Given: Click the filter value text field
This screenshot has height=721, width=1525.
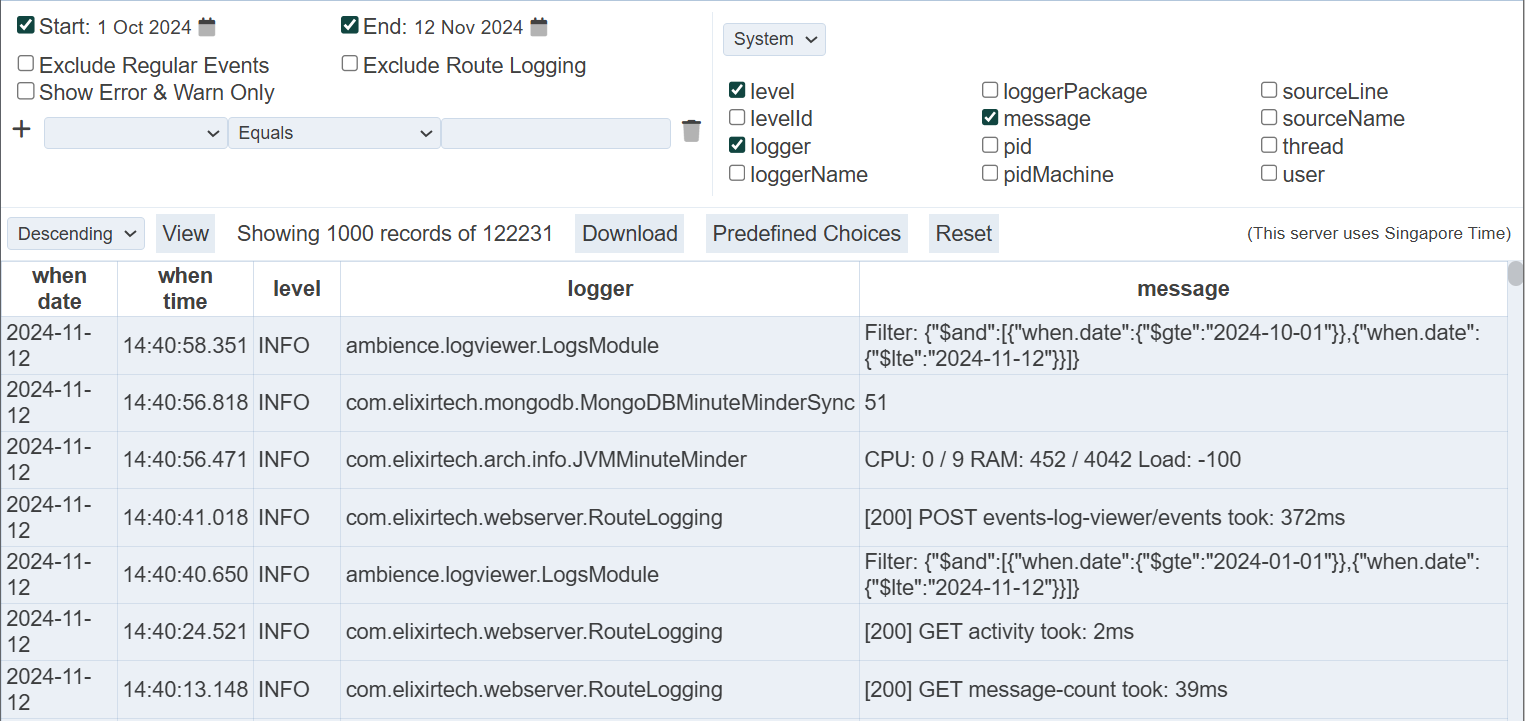Looking at the screenshot, I should (555, 133).
